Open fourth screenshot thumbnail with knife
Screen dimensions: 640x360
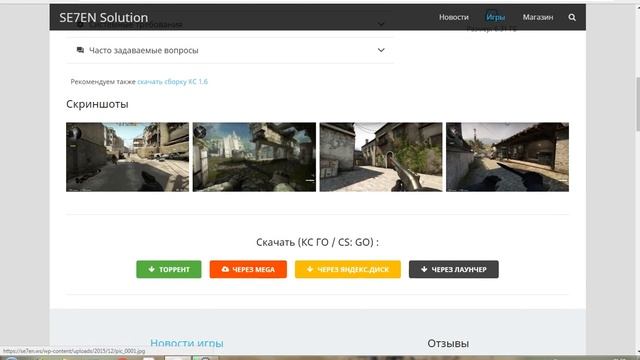click(x=507, y=157)
